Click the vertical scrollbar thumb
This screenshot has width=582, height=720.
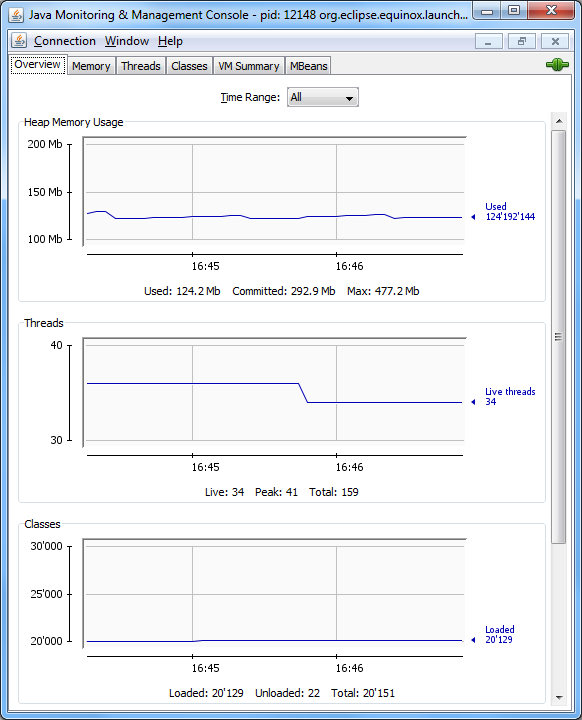(559, 337)
